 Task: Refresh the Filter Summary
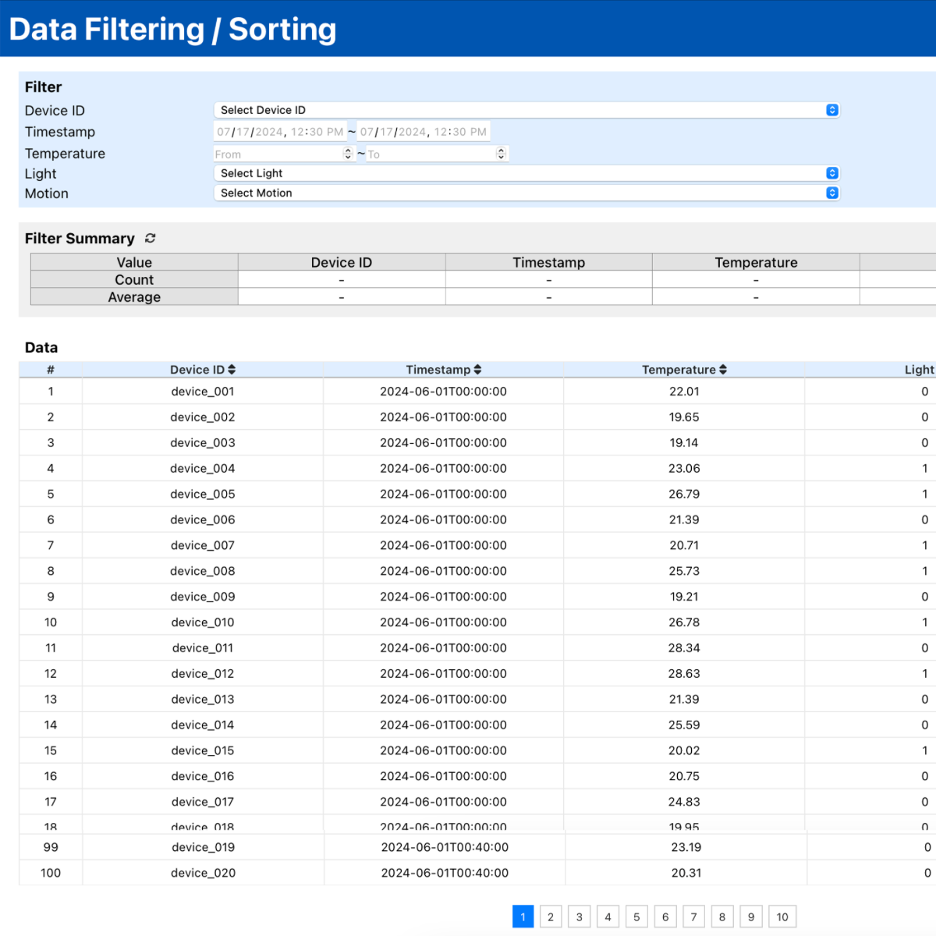149,238
